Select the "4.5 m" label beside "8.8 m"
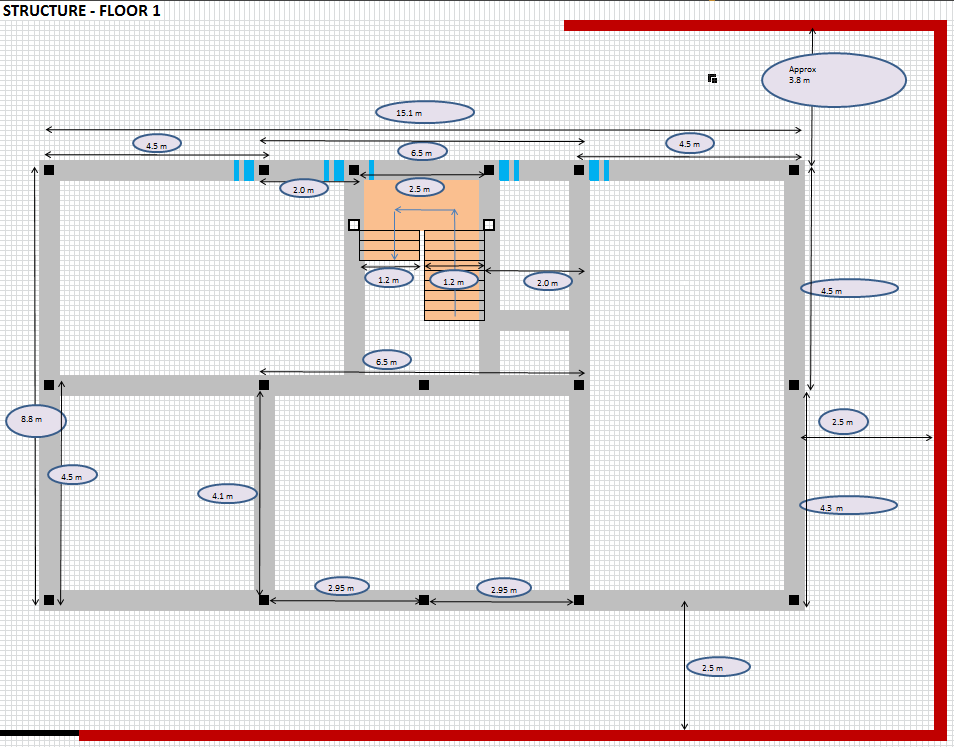954x747 pixels. [72, 475]
